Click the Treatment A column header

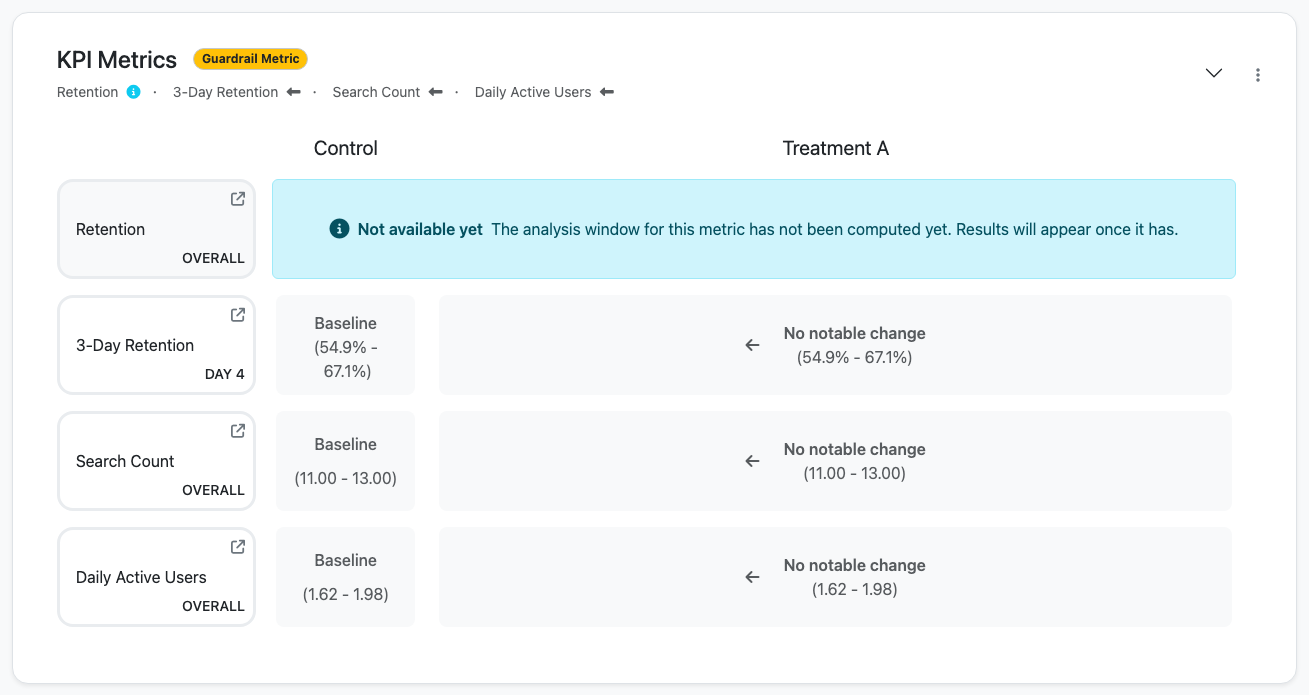(836, 148)
